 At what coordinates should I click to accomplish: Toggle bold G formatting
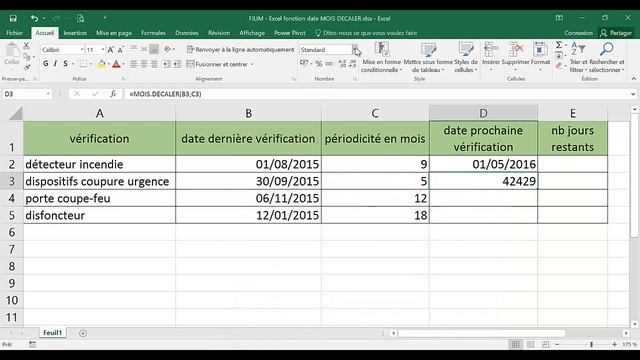tap(45, 64)
